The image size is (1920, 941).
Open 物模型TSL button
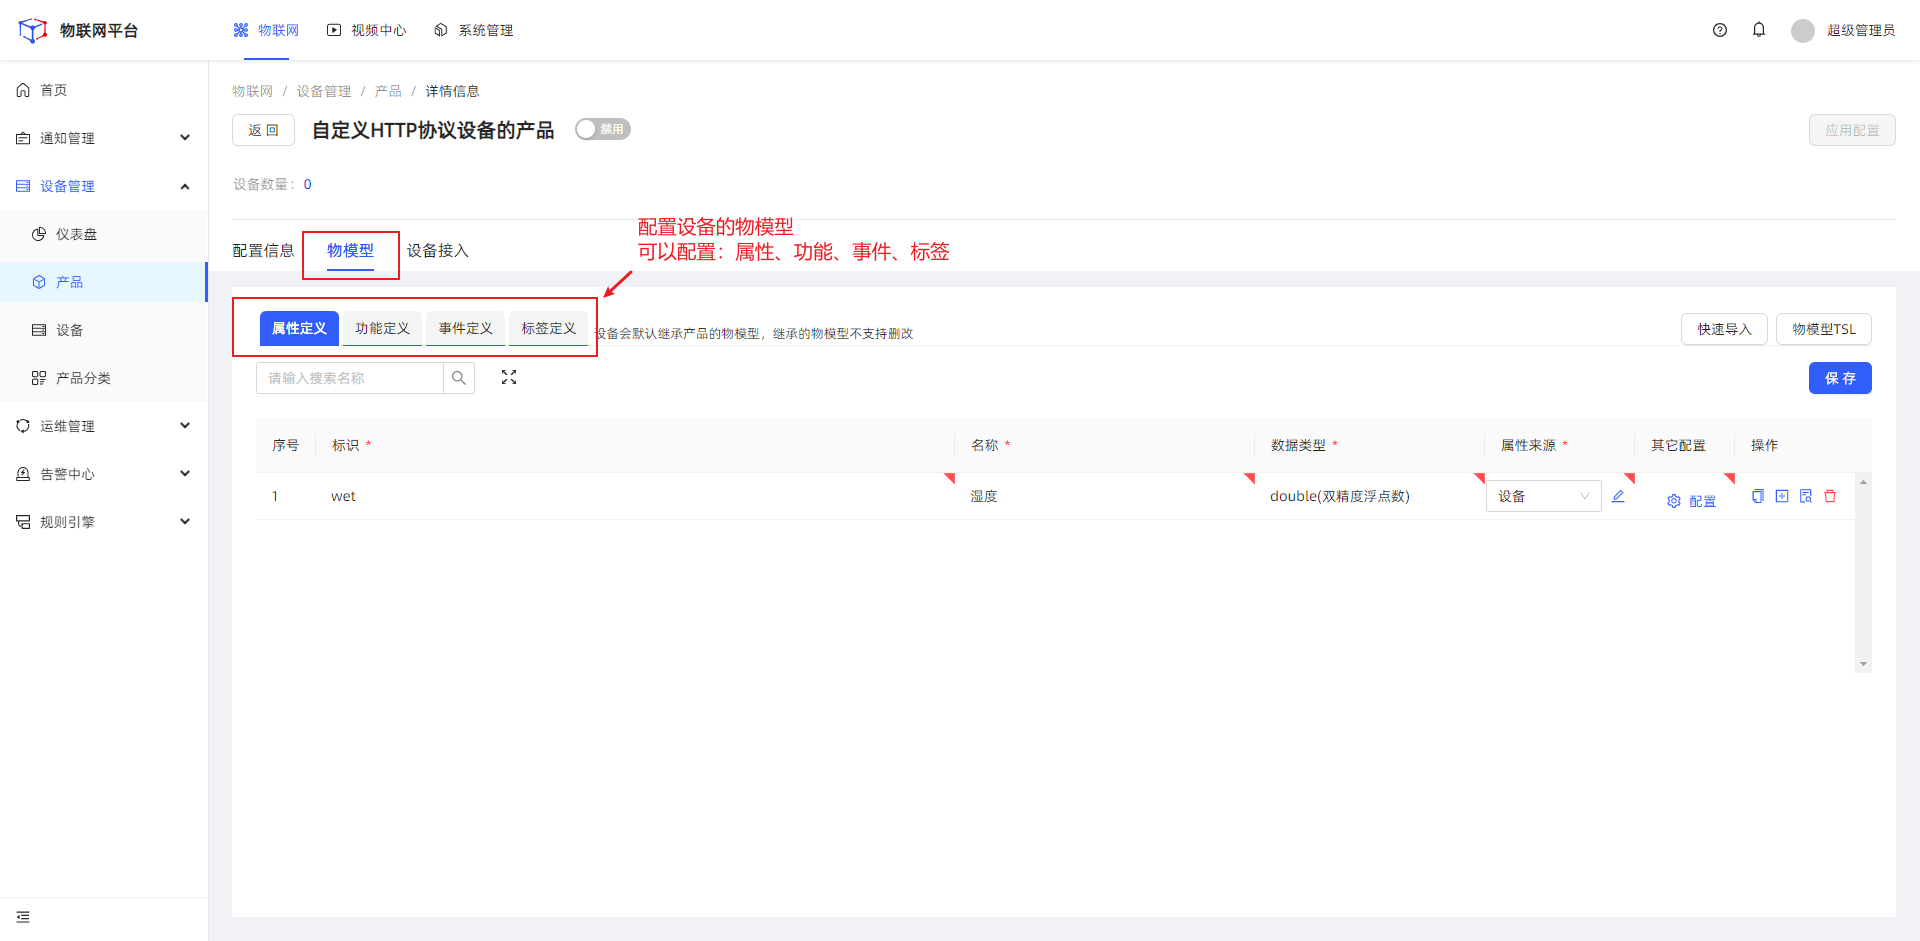click(1824, 329)
